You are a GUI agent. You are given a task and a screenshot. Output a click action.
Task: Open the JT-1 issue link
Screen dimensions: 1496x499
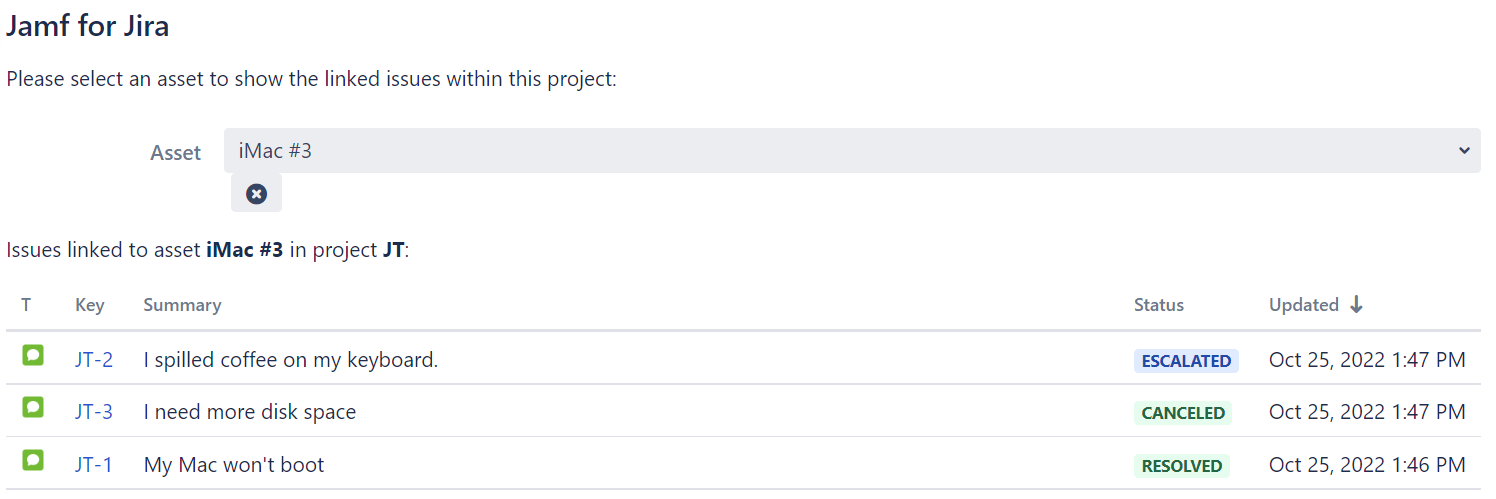pos(94,465)
